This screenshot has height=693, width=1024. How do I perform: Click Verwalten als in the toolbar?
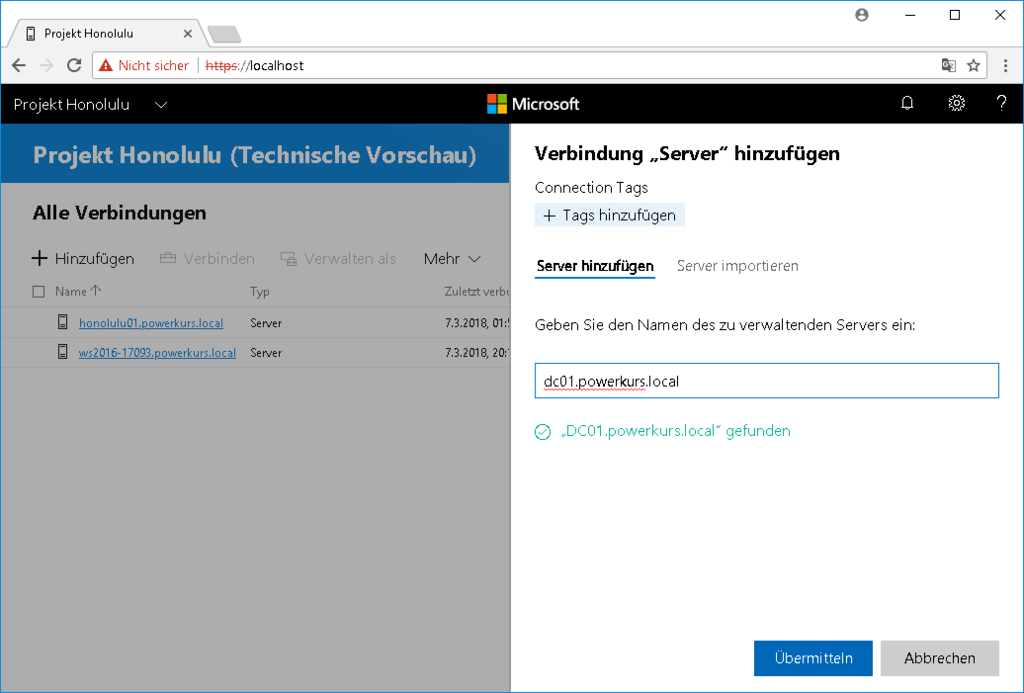pos(338,259)
